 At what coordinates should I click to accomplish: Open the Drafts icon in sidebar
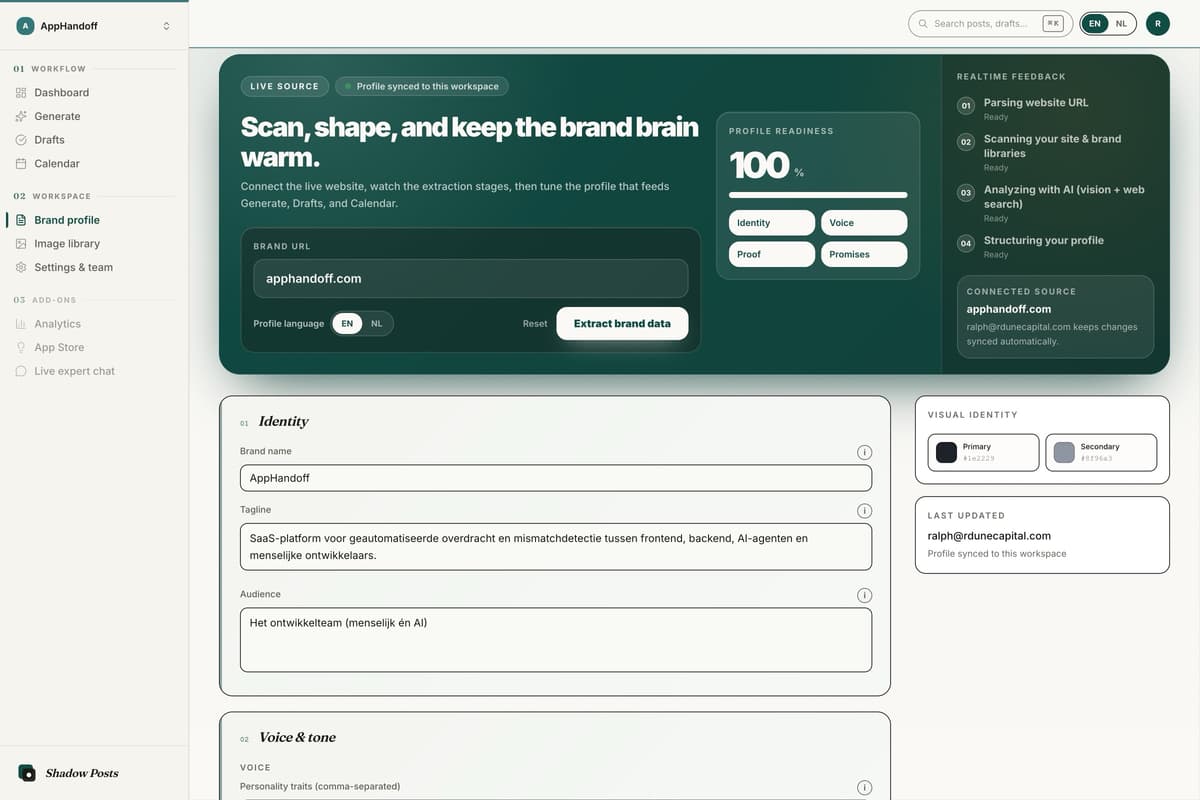pos(21,140)
